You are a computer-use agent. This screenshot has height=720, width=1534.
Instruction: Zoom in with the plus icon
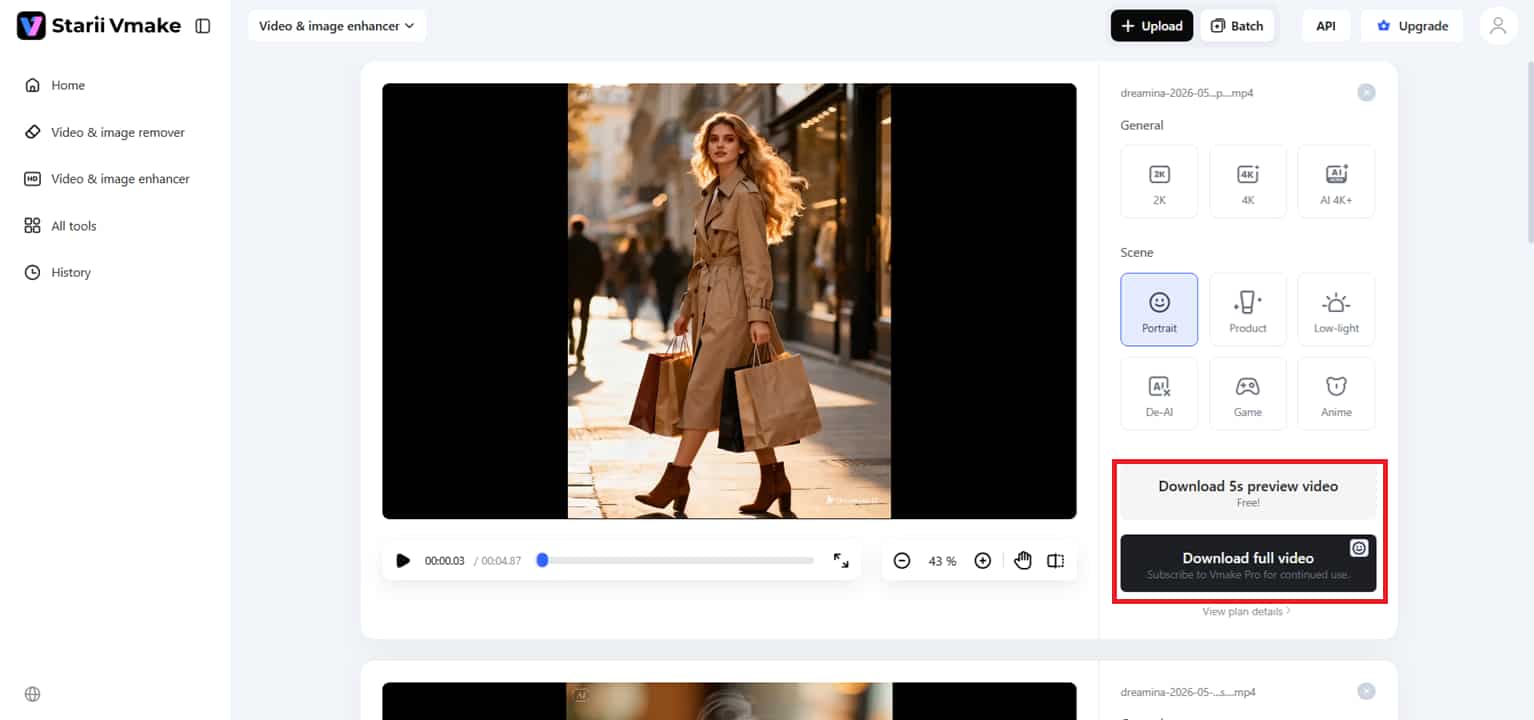click(983, 561)
